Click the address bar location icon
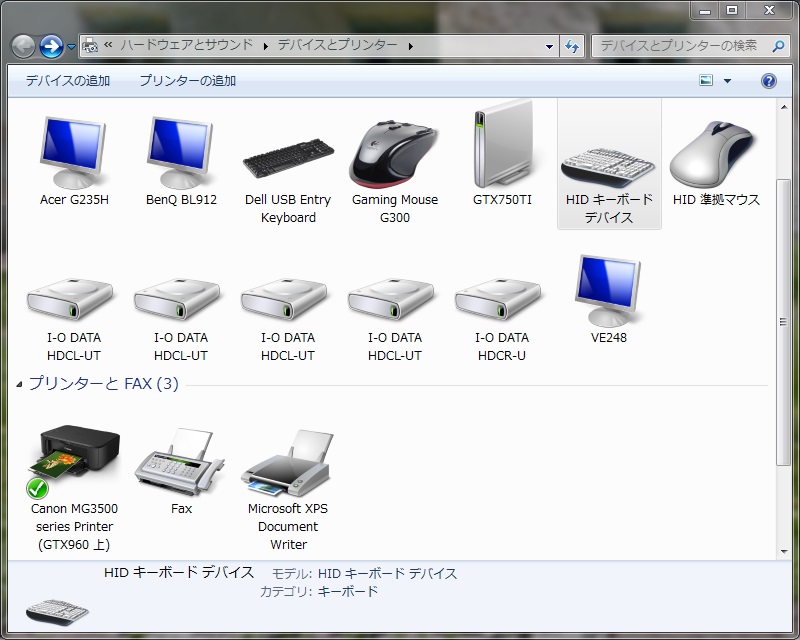The image size is (800, 640). pyautogui.click(x=90, y=46)
